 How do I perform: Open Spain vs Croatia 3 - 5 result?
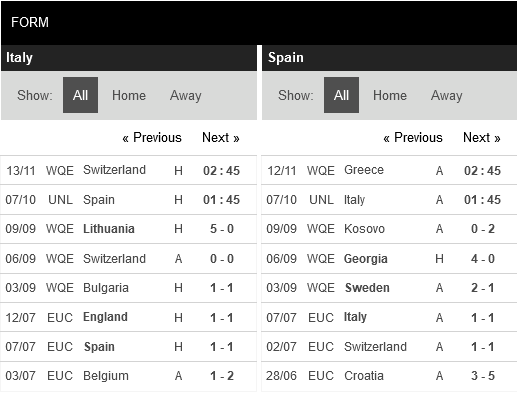389,376
